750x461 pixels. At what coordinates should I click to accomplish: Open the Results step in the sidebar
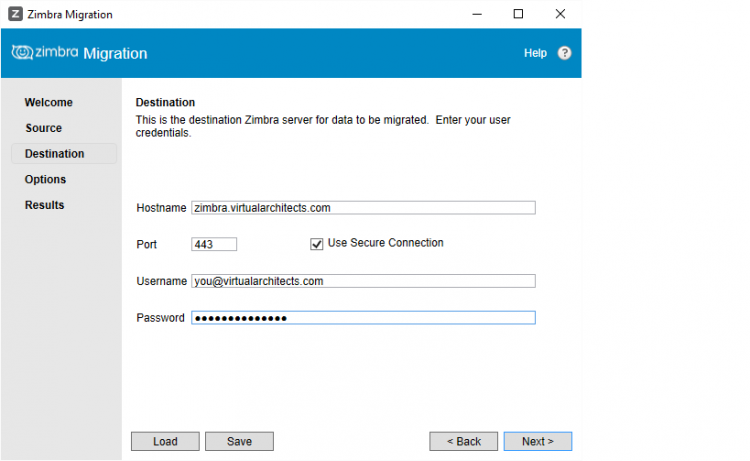[x=44, y=205]
